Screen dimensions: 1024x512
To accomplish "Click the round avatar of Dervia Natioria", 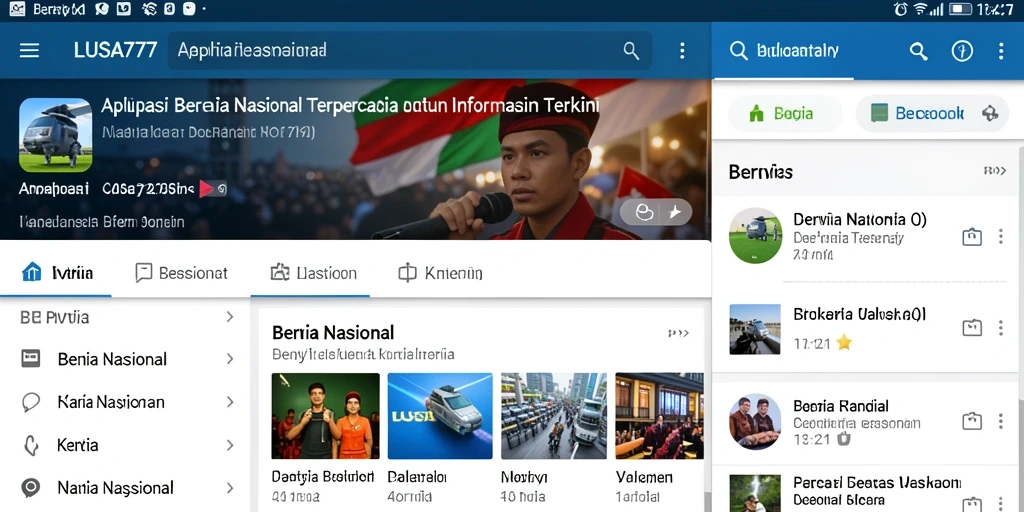I will click(x=756, y=236).
